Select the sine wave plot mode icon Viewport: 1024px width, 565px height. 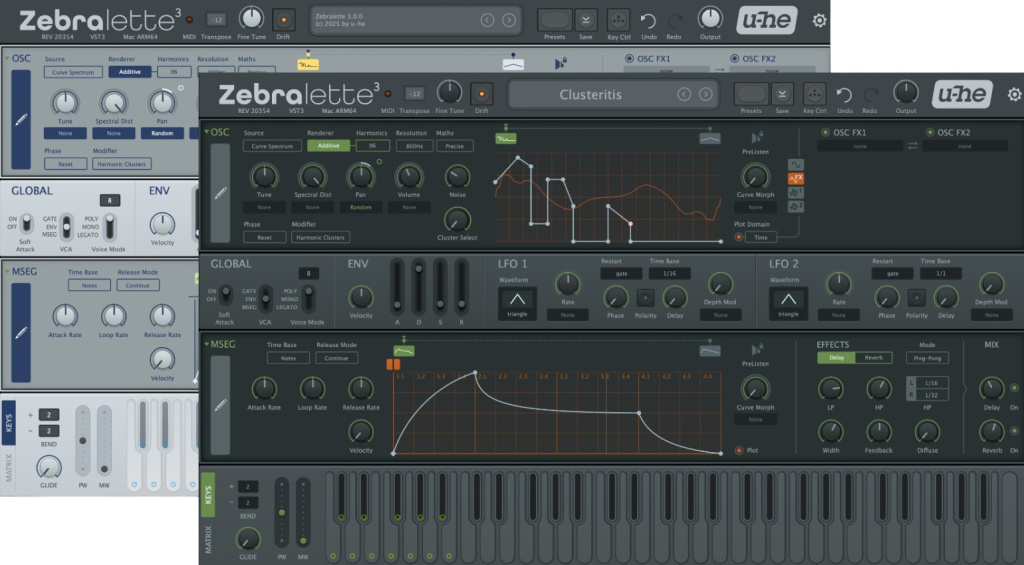click(795, 165)
